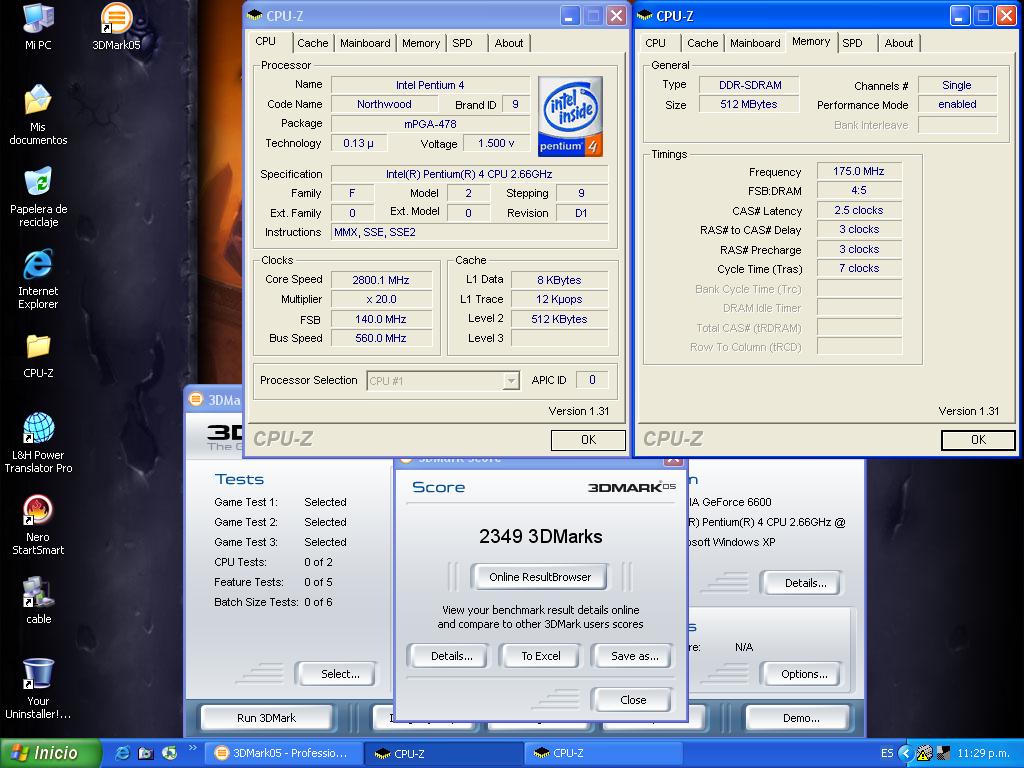Screen dimensions: 1024x768
Task: Open the Mainboard tab in left CPU-Z window
Action: (x=365, y=43)
